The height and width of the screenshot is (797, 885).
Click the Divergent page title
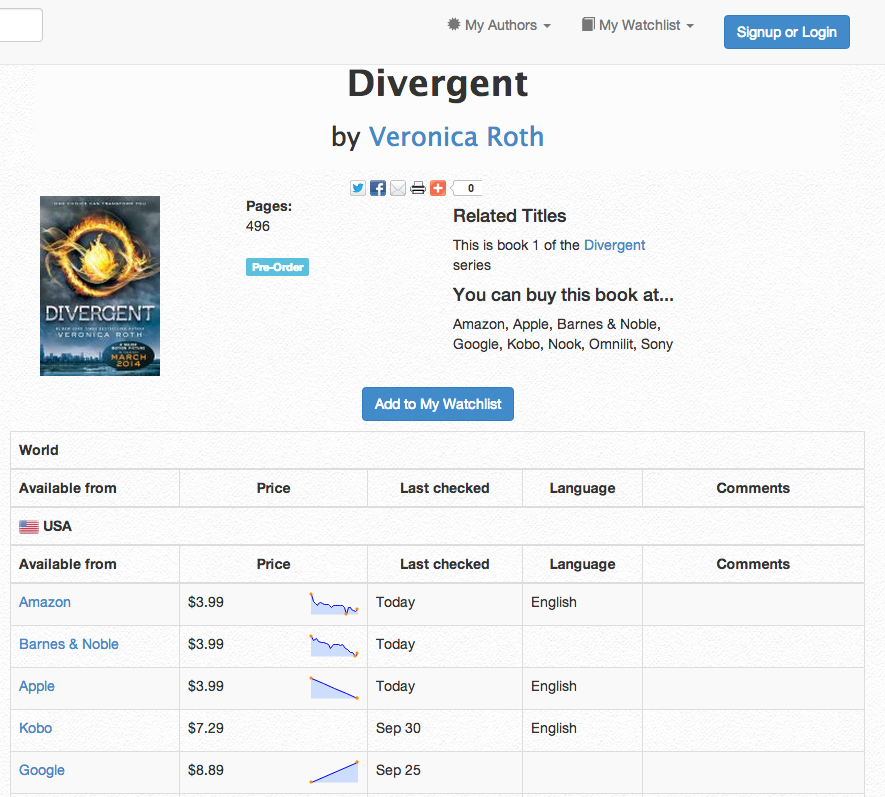point(438,84)
